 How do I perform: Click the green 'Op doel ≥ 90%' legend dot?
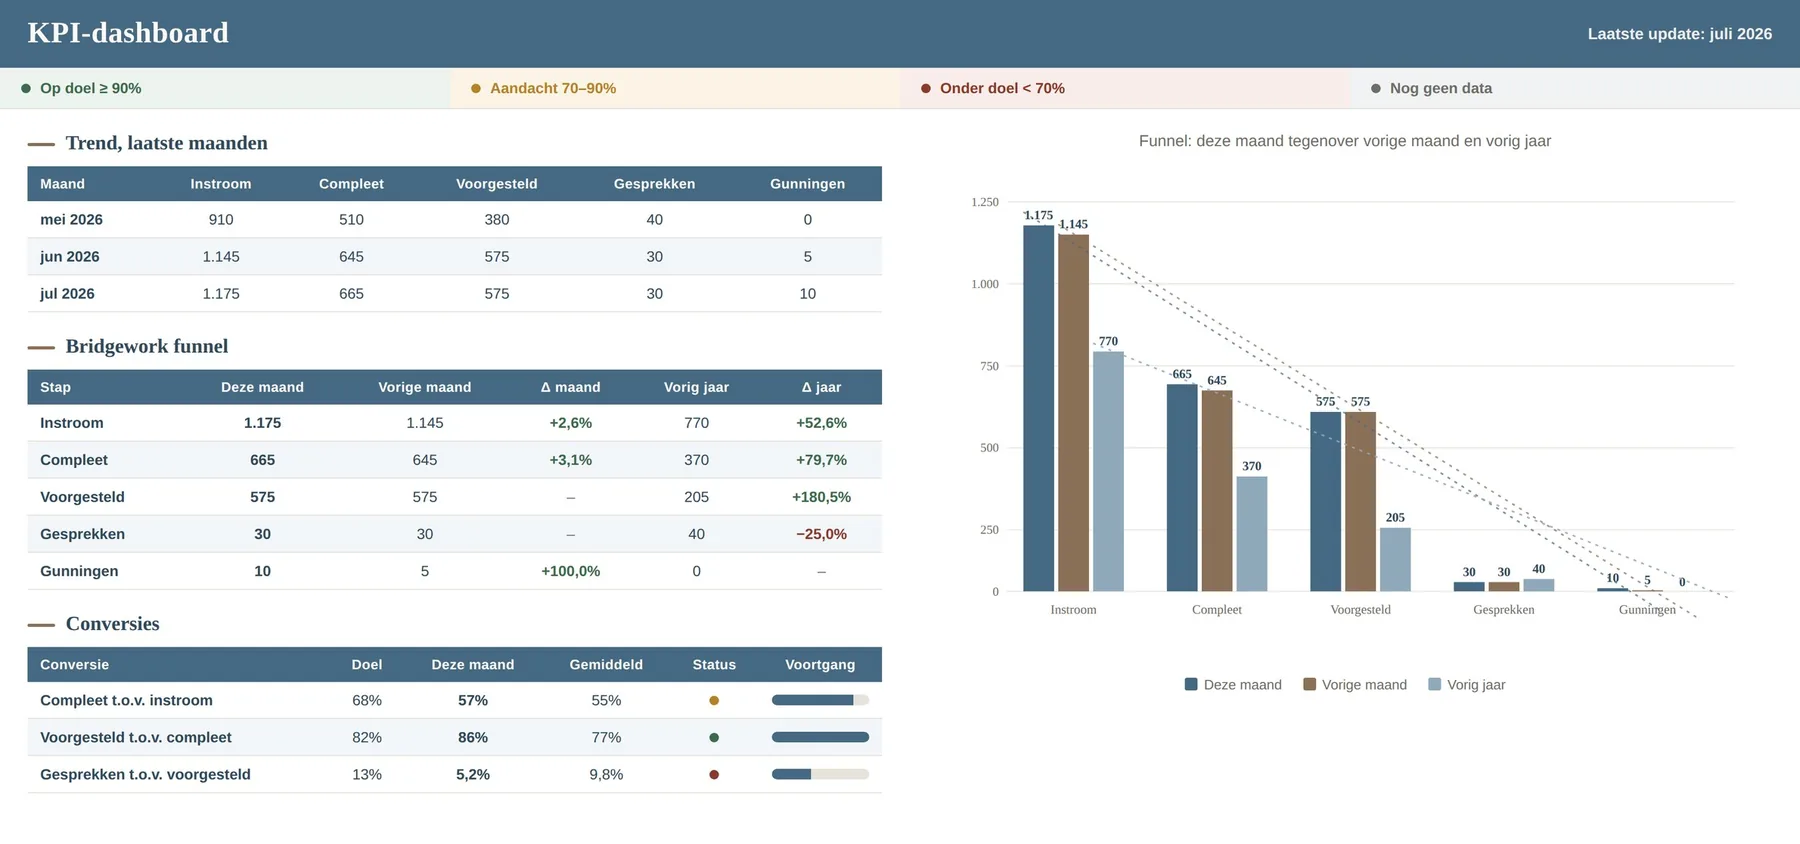(x=26, y=88)
